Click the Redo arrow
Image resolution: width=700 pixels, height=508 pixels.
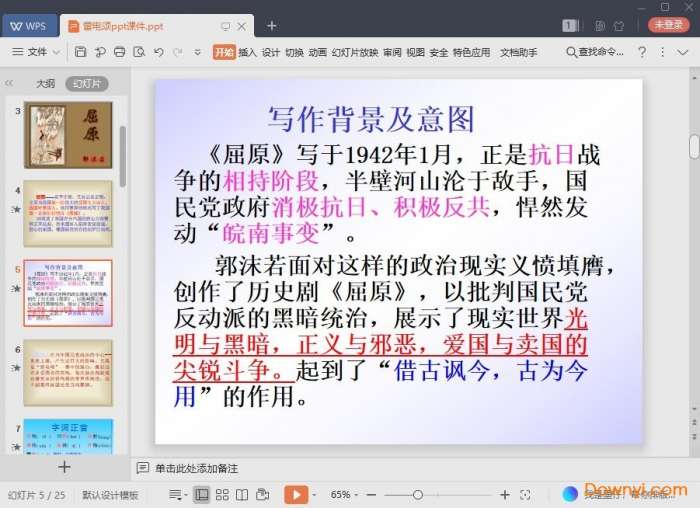click(178, 52)
